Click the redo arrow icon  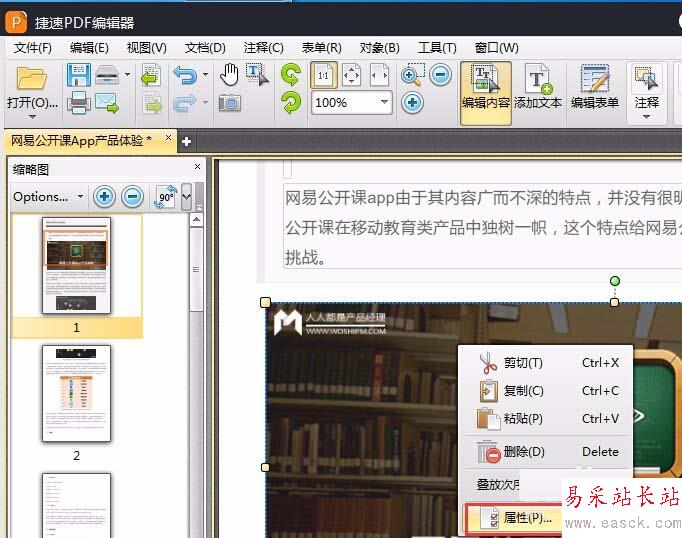point(185,103)
